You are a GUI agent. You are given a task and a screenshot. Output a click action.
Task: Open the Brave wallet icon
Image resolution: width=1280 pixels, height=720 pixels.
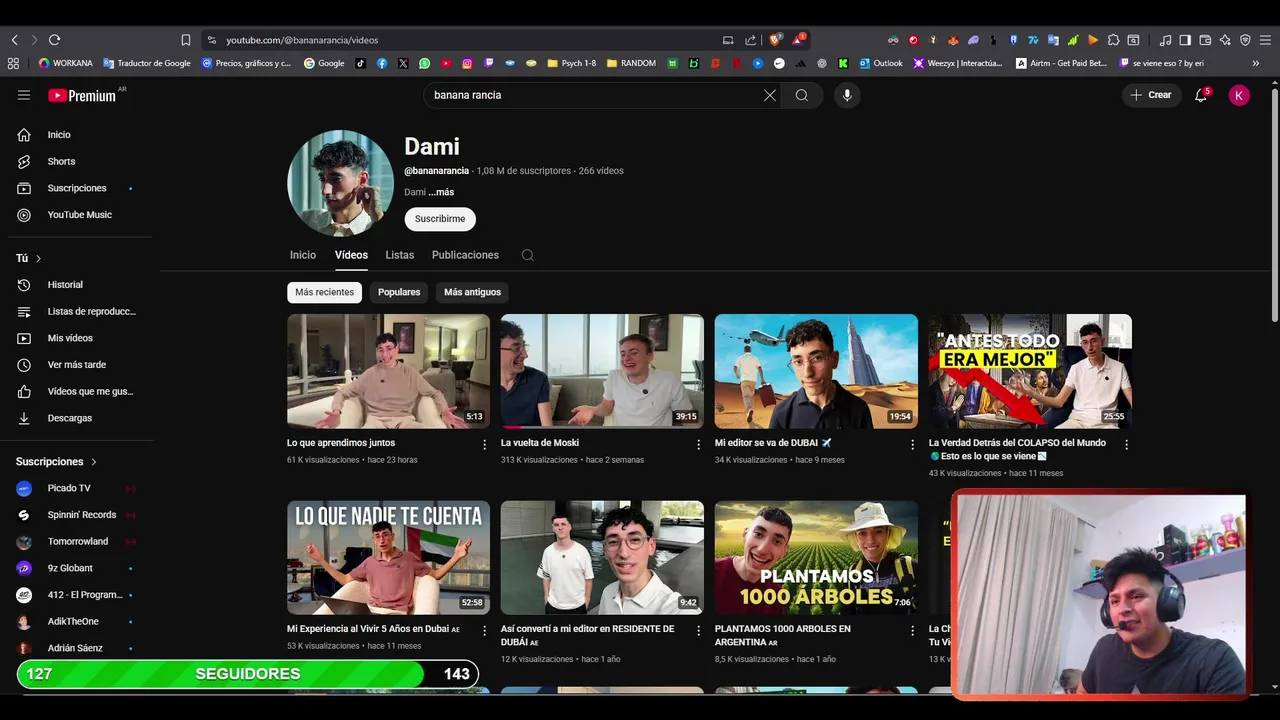(x=1205, y=40)
